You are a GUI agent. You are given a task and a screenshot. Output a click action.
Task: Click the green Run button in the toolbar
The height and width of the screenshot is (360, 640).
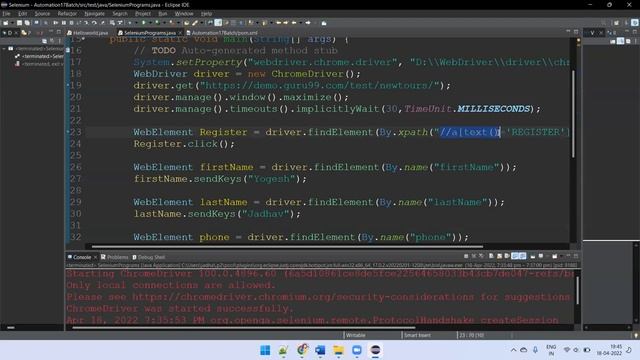point(144,23)
